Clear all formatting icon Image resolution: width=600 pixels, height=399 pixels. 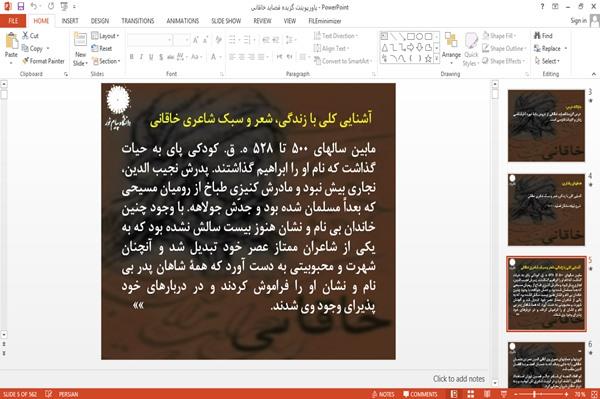(x=218, y=40)
